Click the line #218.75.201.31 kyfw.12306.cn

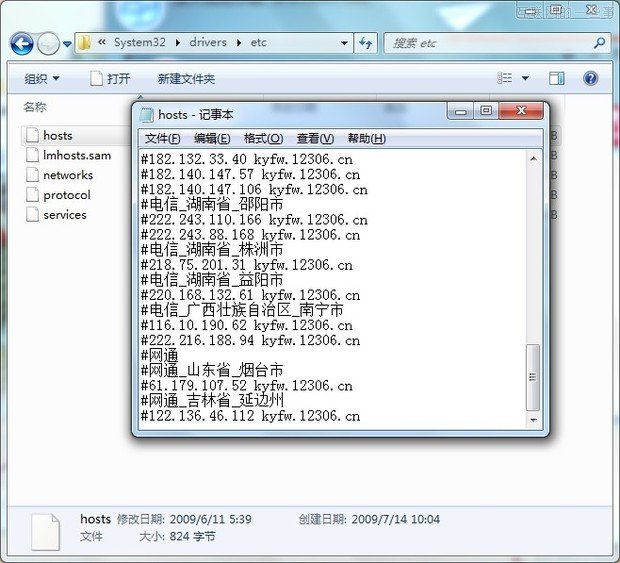(x=247, y=265)
